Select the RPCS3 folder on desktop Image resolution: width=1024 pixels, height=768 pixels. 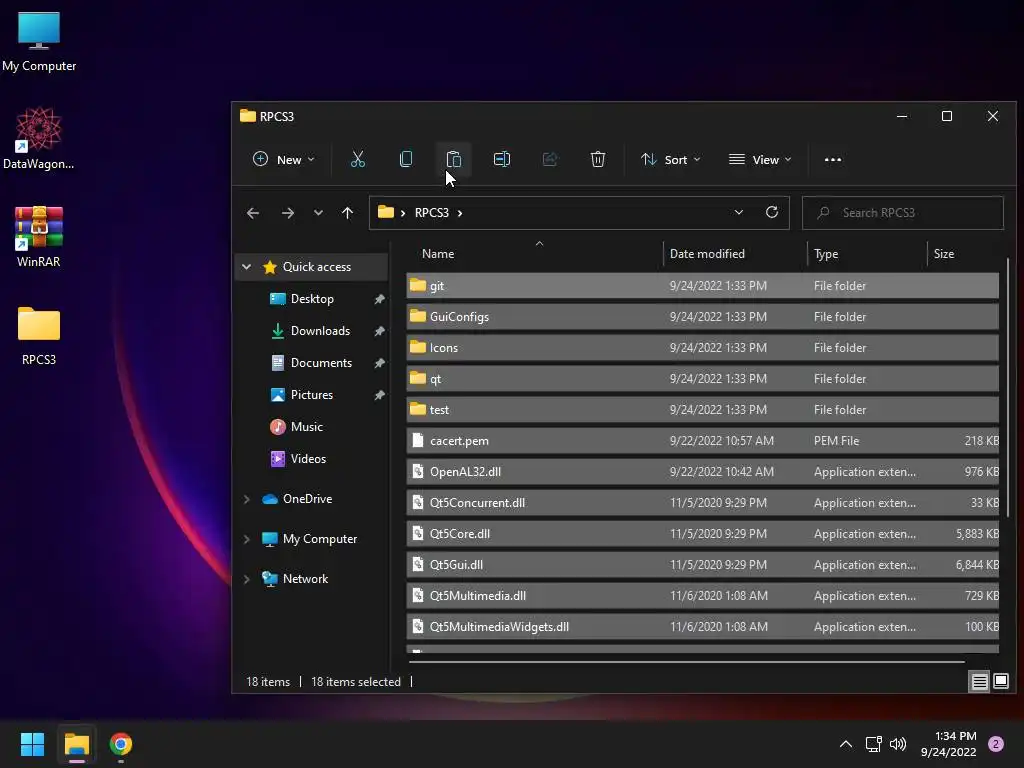click(x=39, y=336)
